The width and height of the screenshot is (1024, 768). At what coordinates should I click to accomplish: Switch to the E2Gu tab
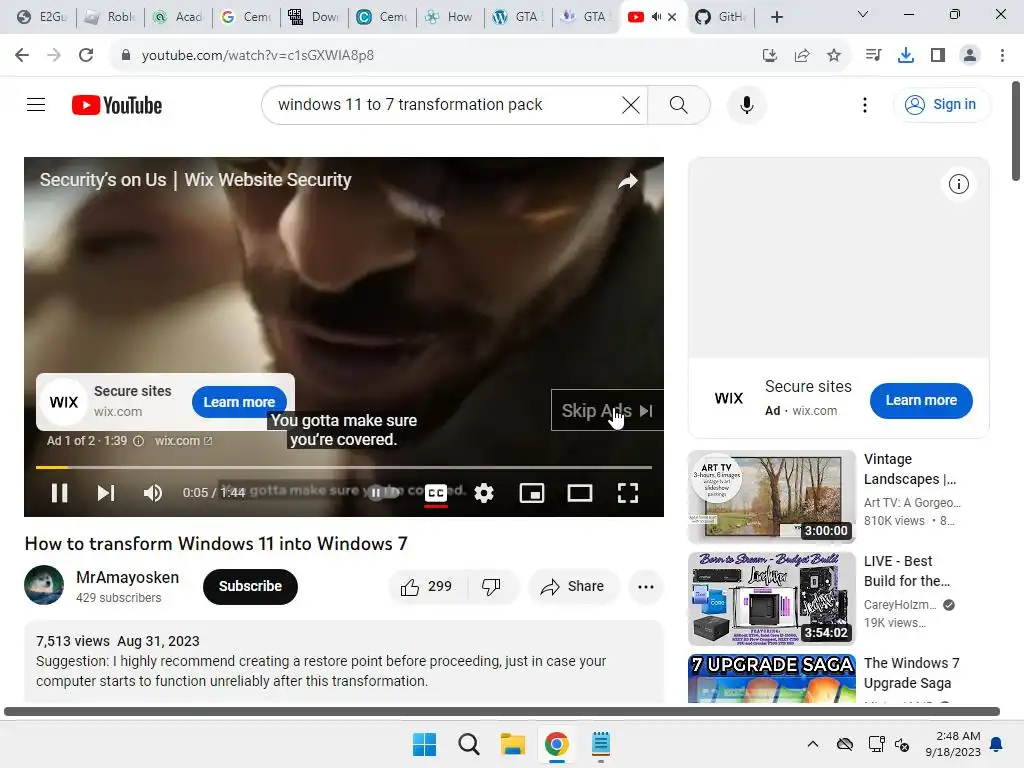point(42,17)
